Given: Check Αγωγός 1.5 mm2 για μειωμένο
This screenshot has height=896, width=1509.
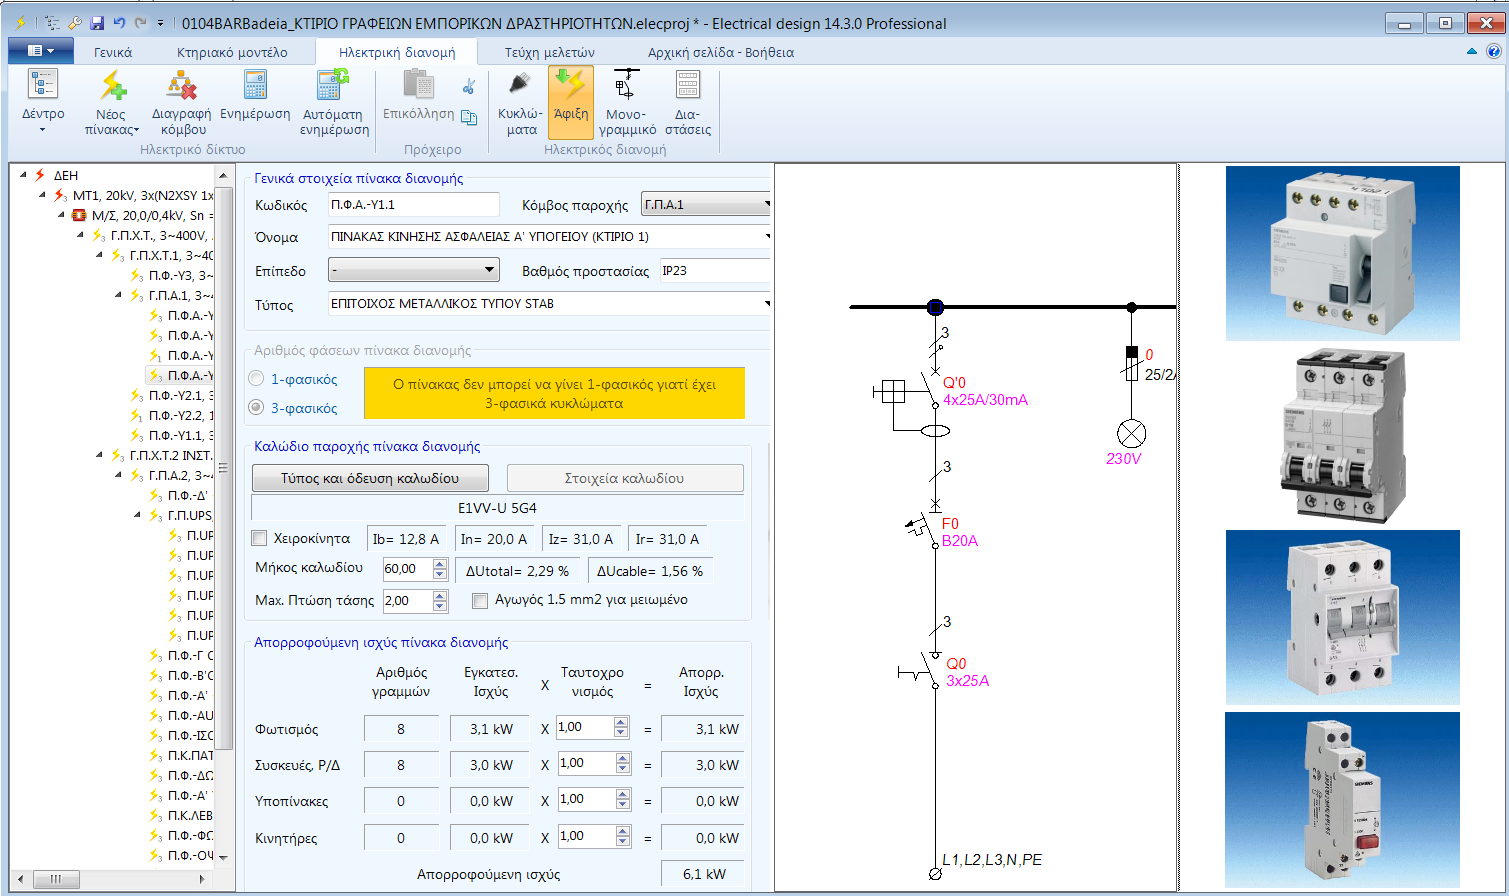Looking at the screenshot, I should [477, 599].
